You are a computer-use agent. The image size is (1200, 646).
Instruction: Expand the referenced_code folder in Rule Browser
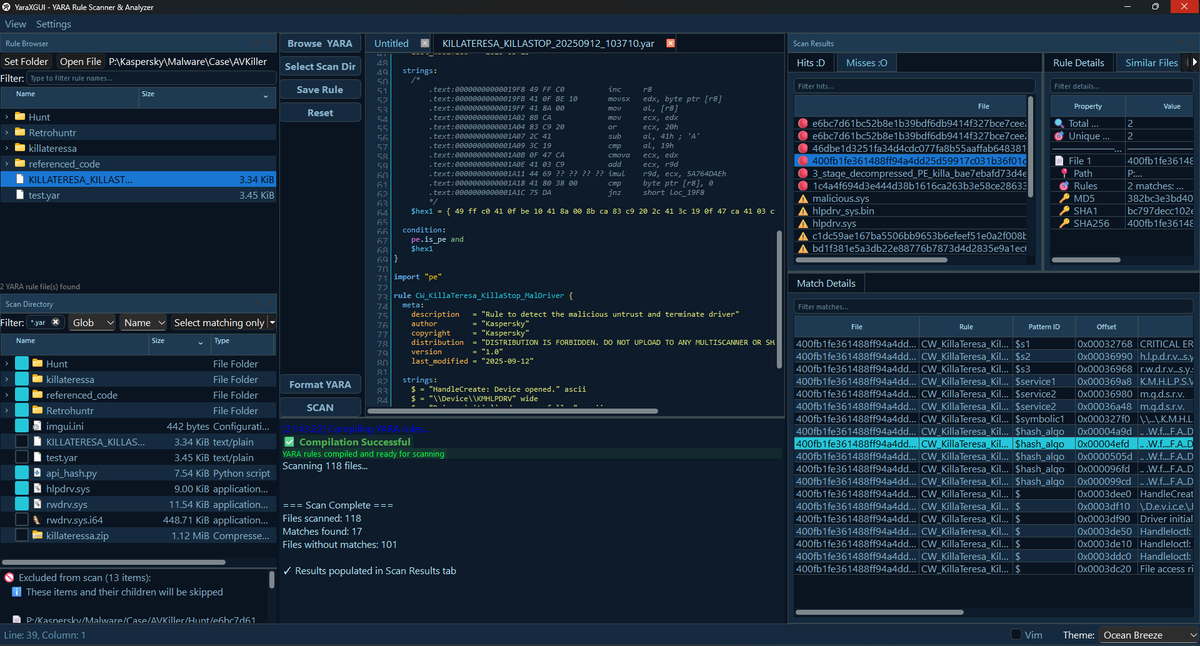click(x=7, y=164)
